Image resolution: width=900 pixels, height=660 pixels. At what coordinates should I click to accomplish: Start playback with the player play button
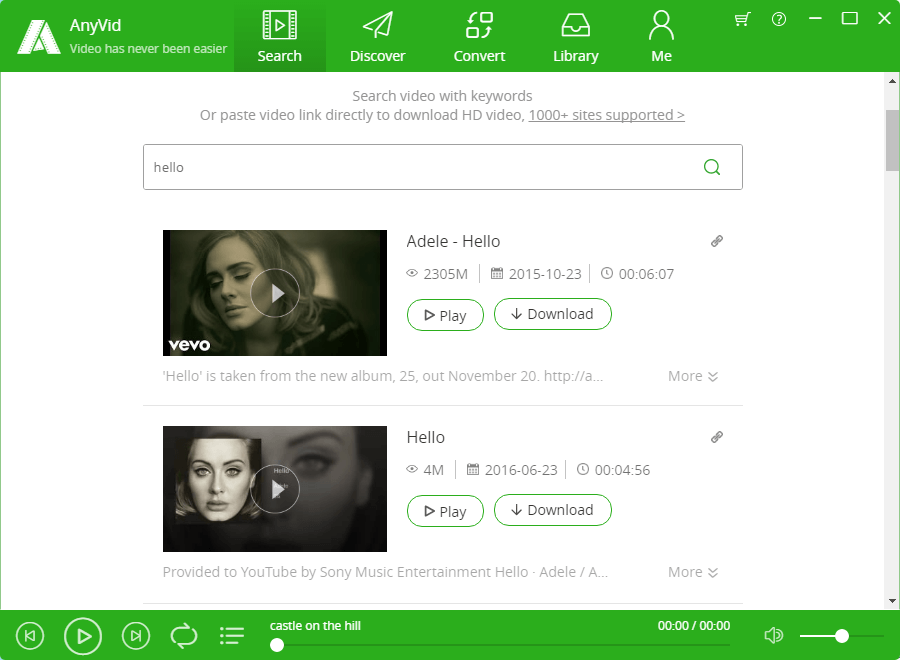[x=83, y=636]
